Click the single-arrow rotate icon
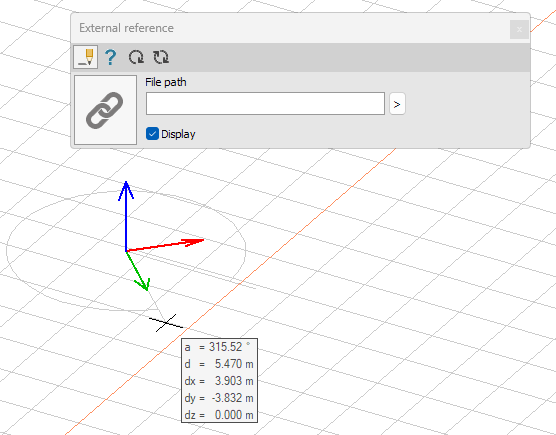This screenshot has height=435, width=556. [136, 57]
